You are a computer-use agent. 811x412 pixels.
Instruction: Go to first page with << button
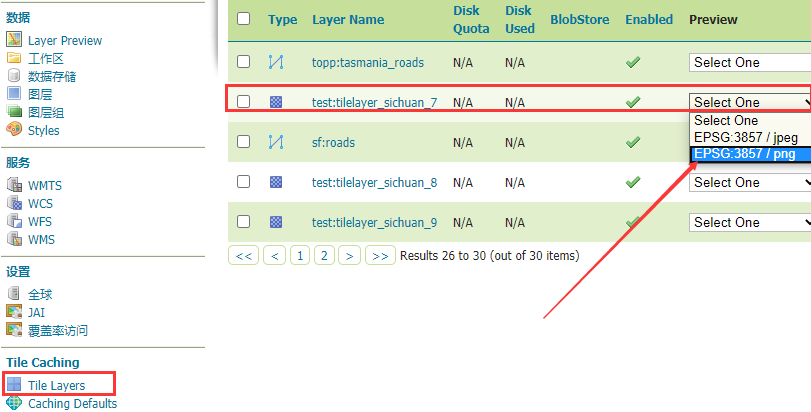(244, 255)
